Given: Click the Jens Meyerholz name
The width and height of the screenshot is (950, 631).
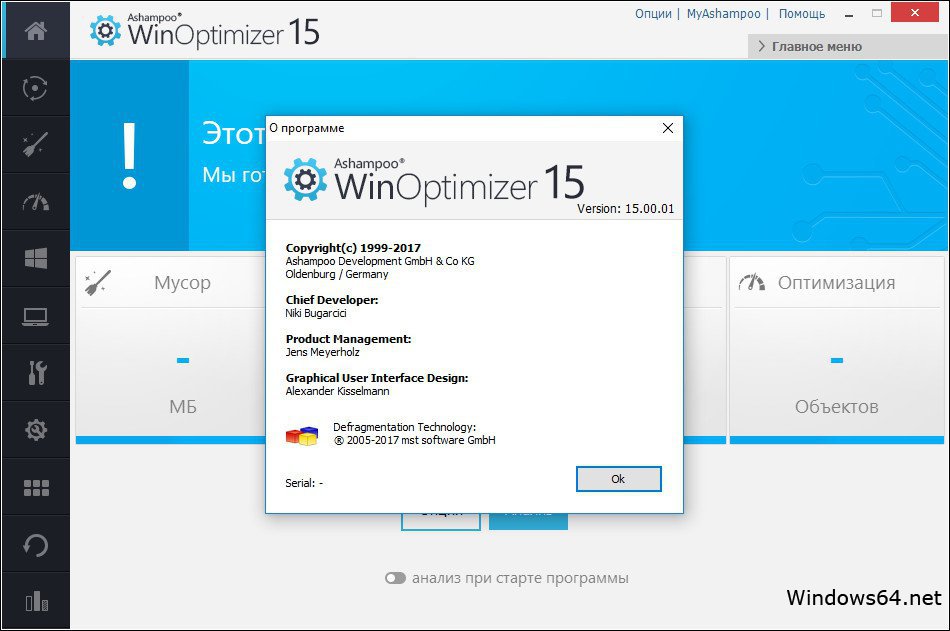Looking at the screenshot, I should pyautogui.click(x=322, y=352).
